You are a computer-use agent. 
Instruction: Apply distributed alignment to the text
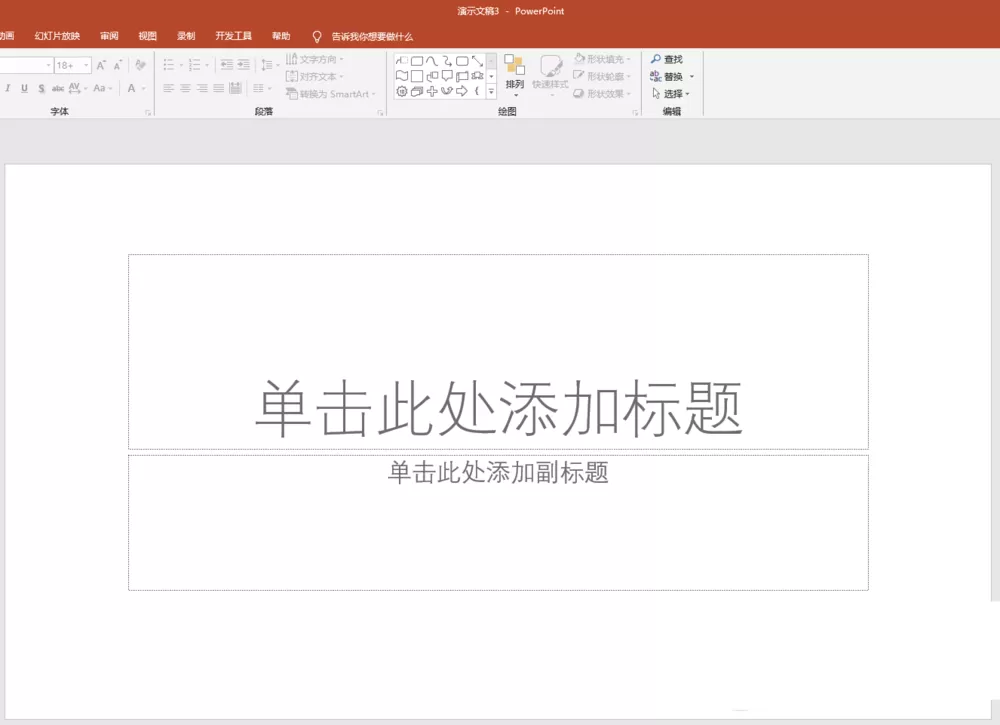(235, 88)
